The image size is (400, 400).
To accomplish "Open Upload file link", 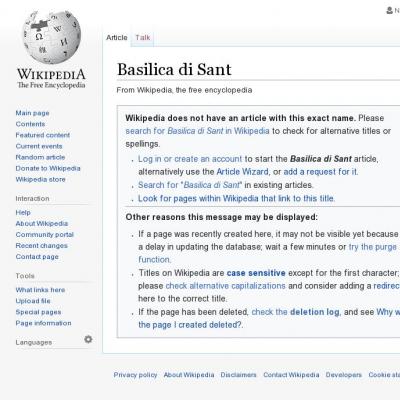I will pyautogui.click(x=33, y=301).
